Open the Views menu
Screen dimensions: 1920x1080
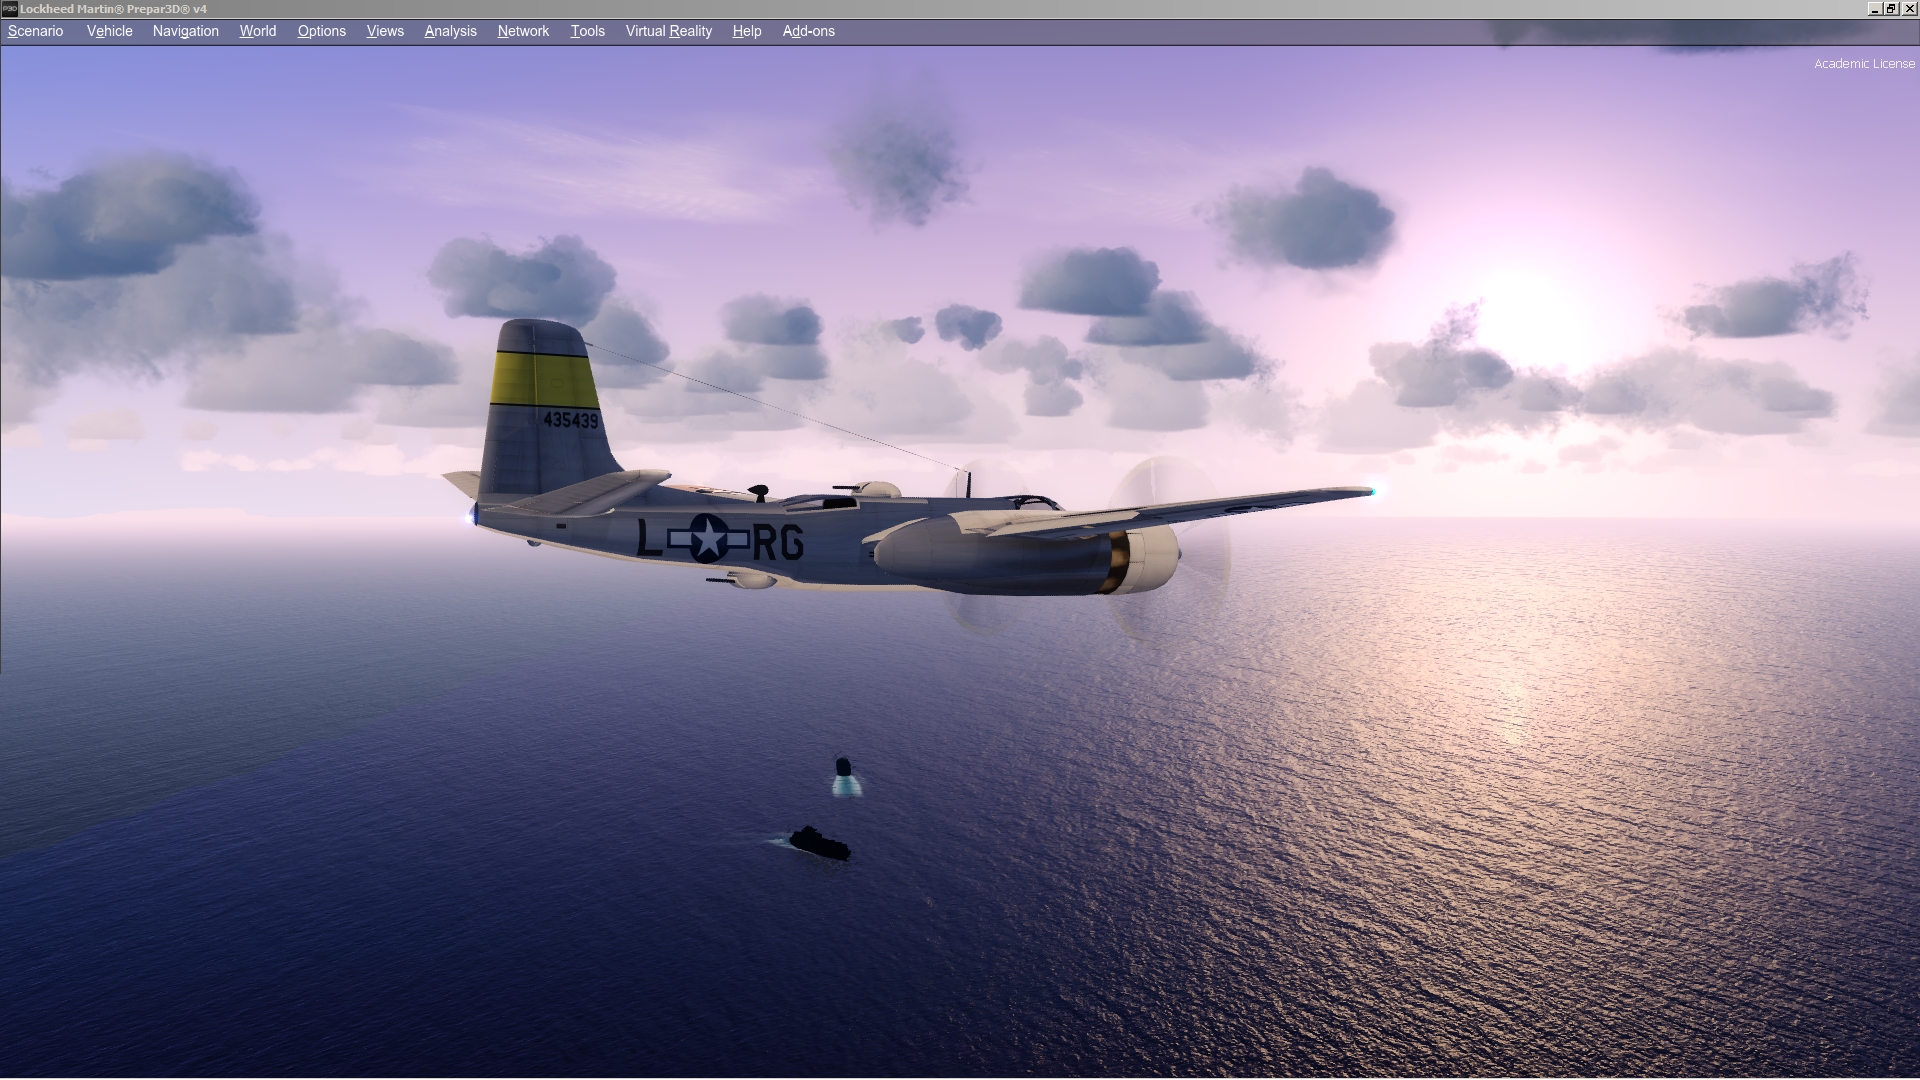(385, 31)
